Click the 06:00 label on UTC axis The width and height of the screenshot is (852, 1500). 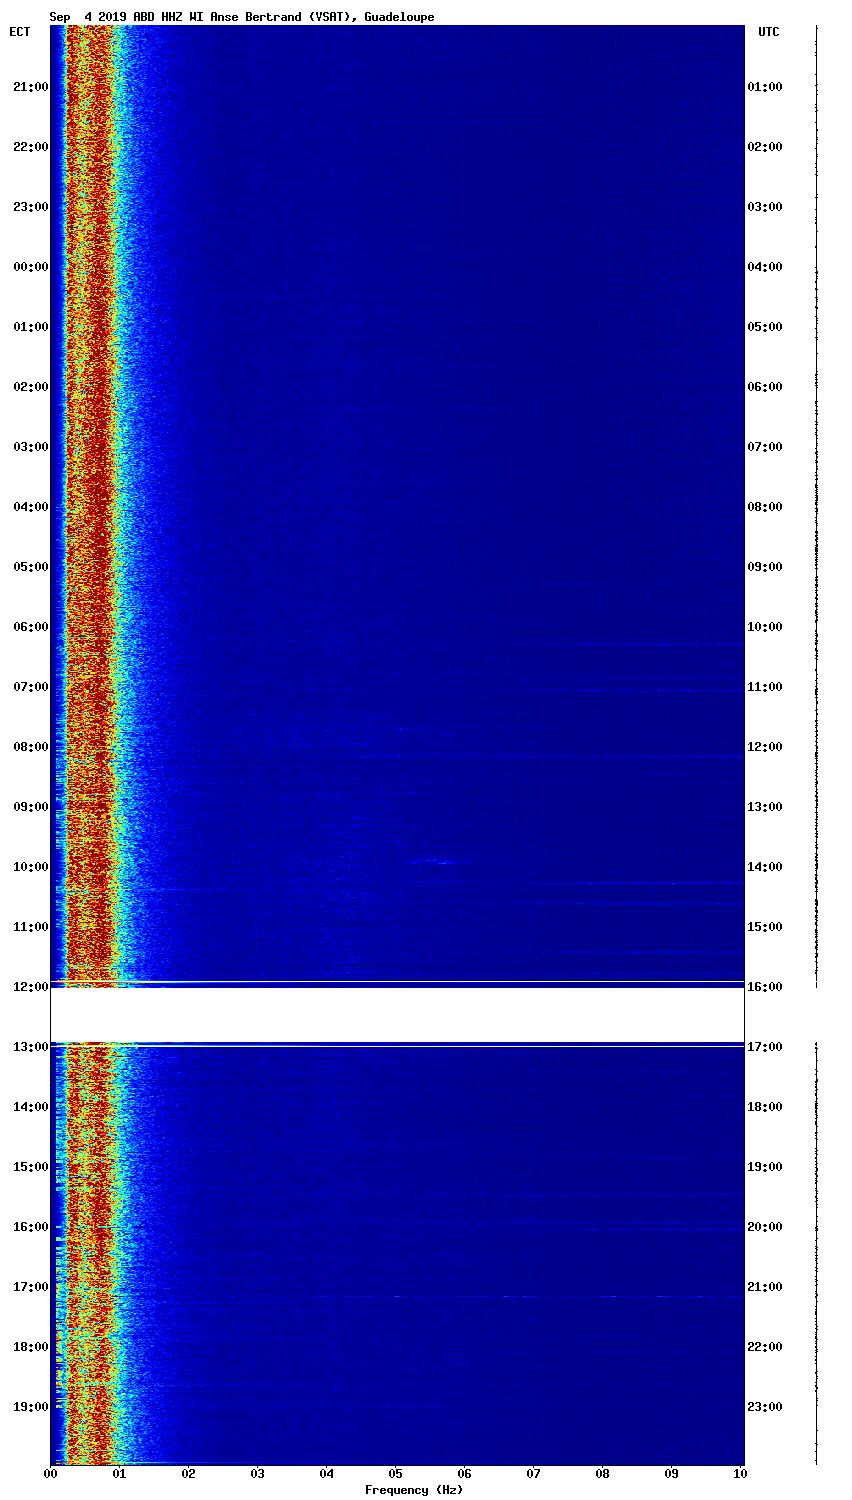(x=765, y=387)
